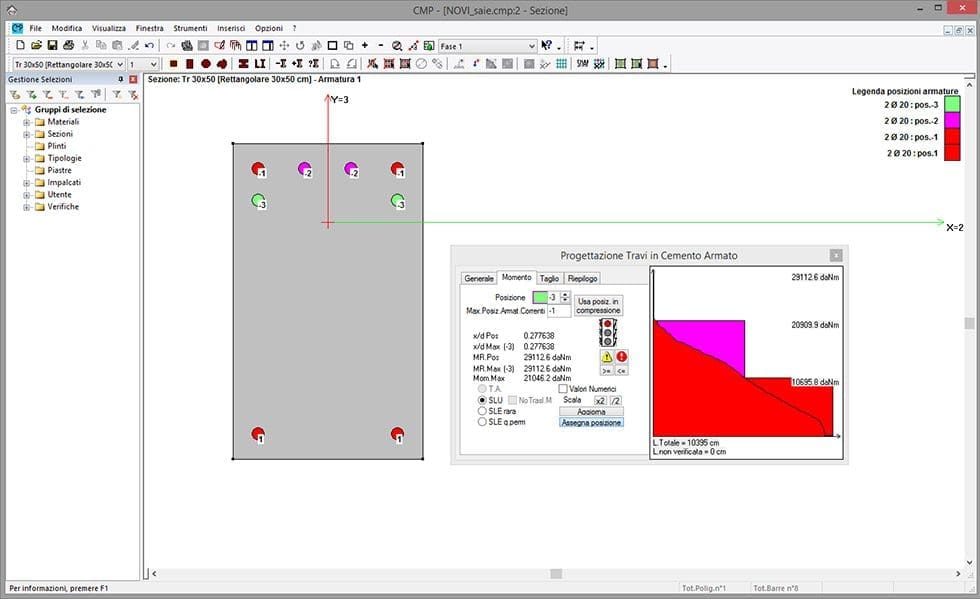This screenshot has height=599, width=980.
Task: Pin the Gestione Selezioni panel
Action: pyautogui.click(x=120, y=79)
